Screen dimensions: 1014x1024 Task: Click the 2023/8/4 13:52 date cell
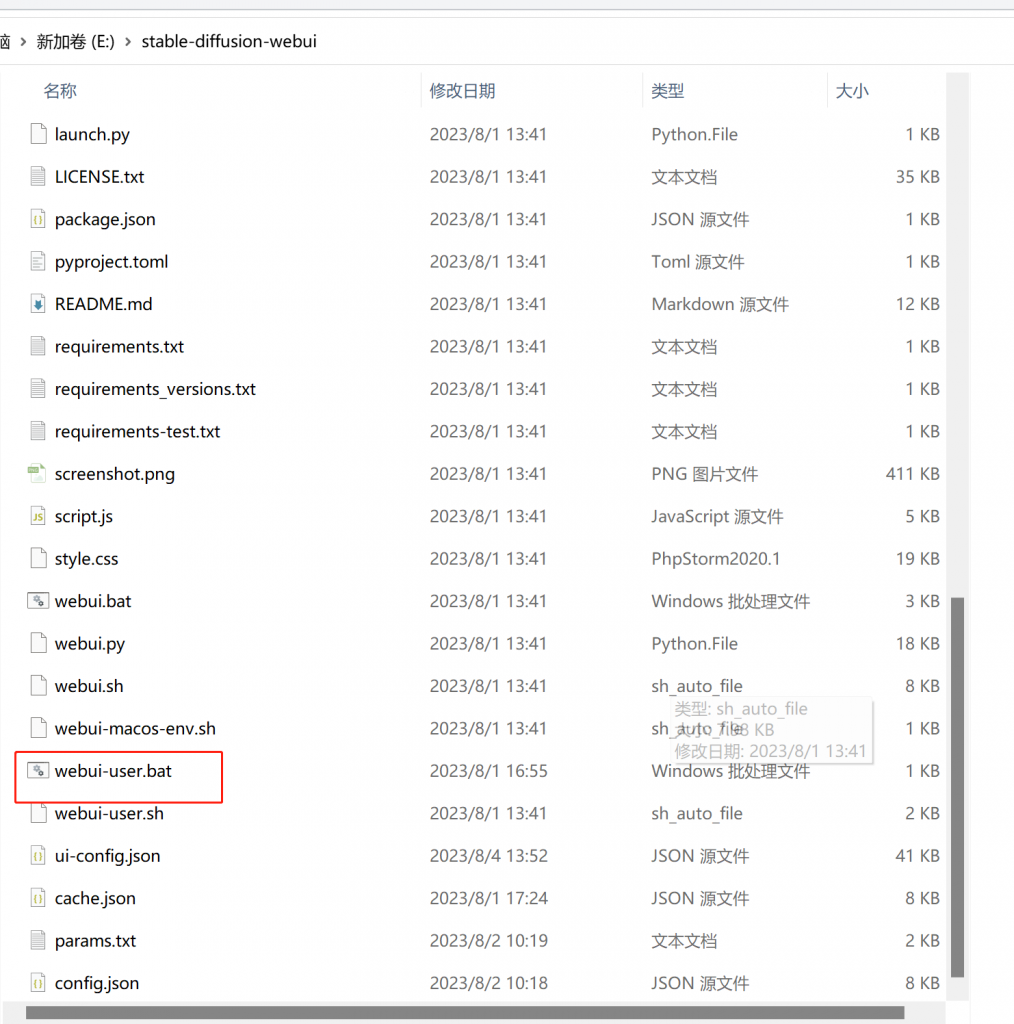tap(488, 856)
